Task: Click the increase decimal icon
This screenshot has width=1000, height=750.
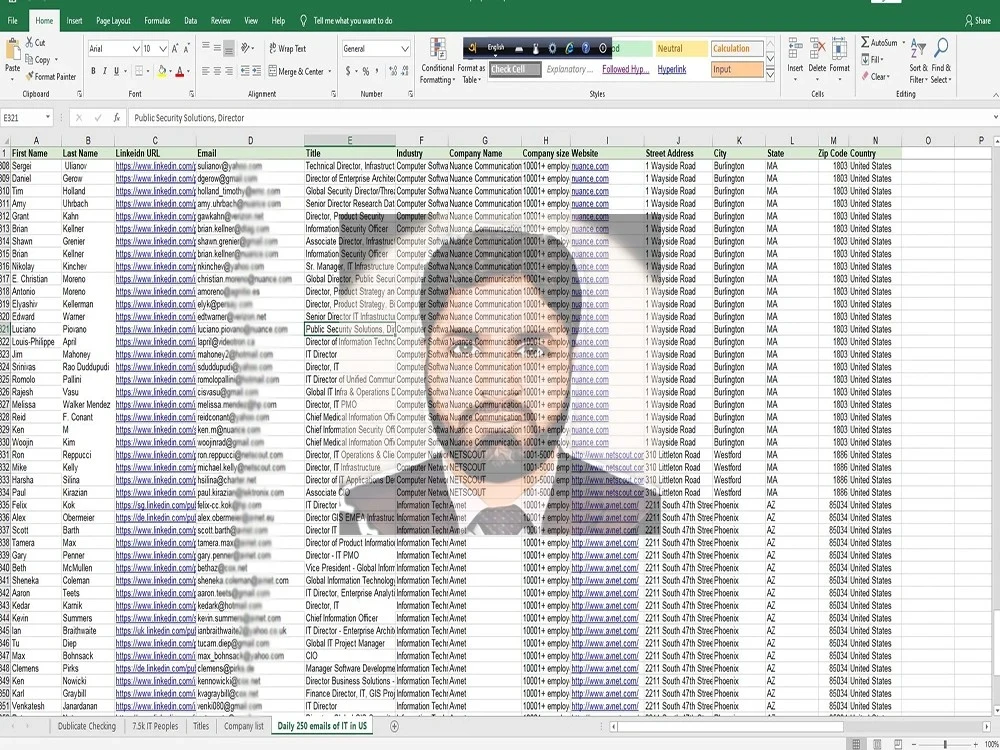Action: [x=393, y=71]
